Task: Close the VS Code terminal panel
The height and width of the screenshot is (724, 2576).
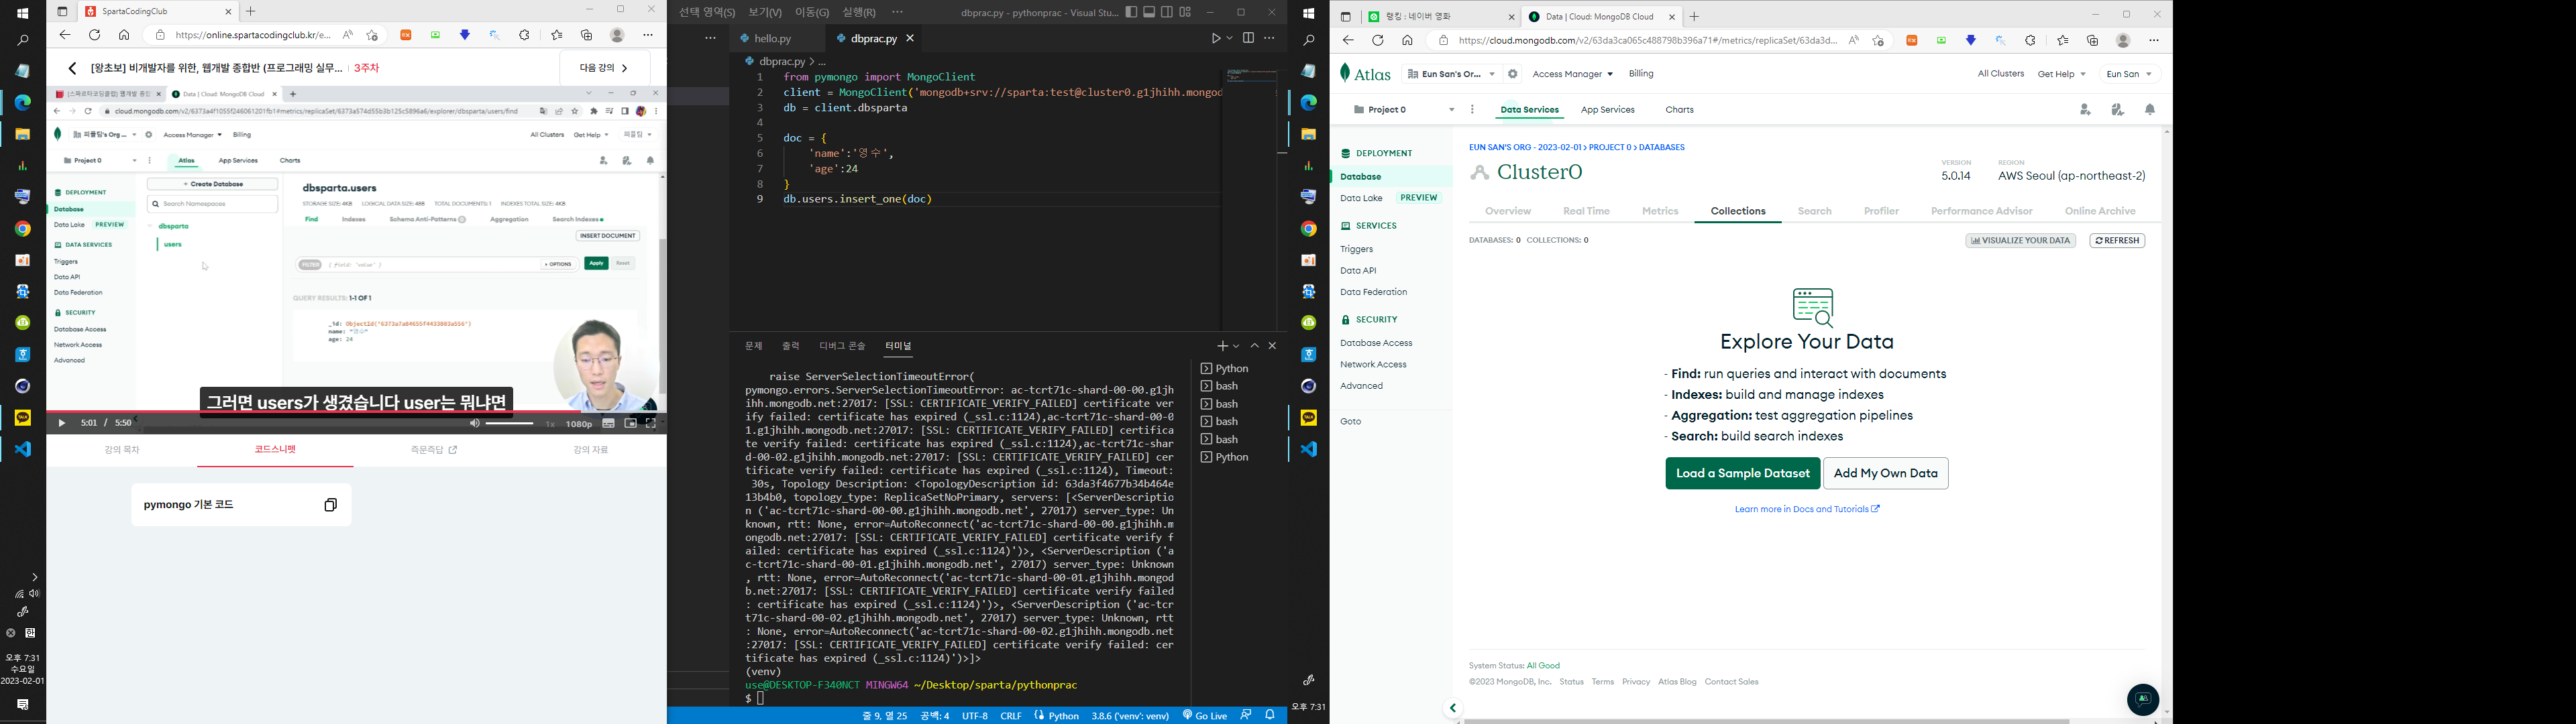Action: (1272, 346)
